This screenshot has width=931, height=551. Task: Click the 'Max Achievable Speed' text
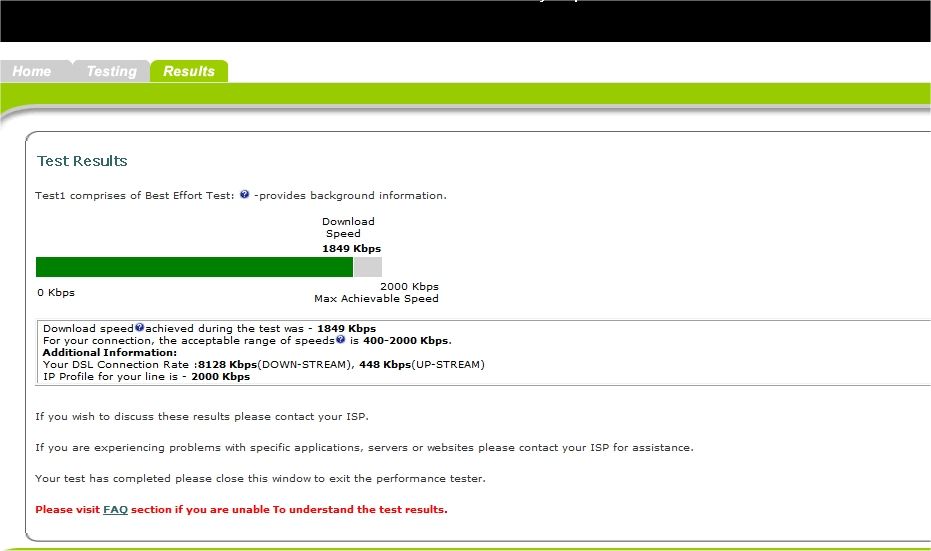[x=376, y=299]
